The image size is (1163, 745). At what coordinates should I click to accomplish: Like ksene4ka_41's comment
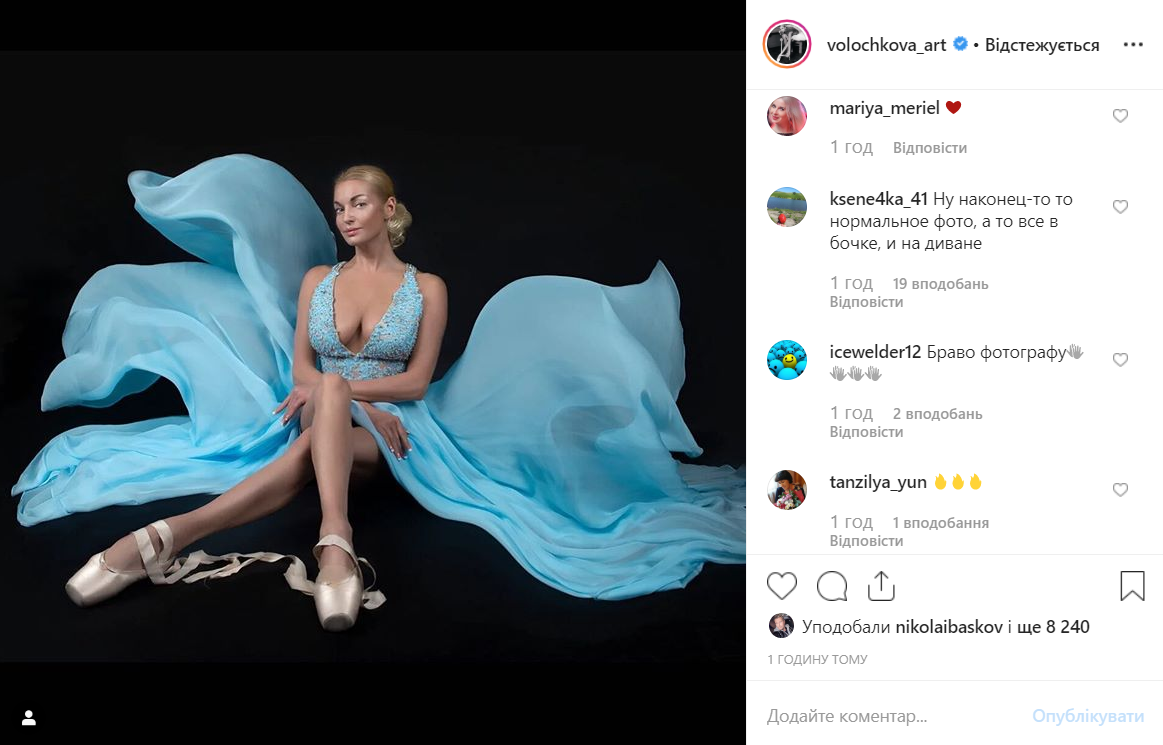point(1120,207)
